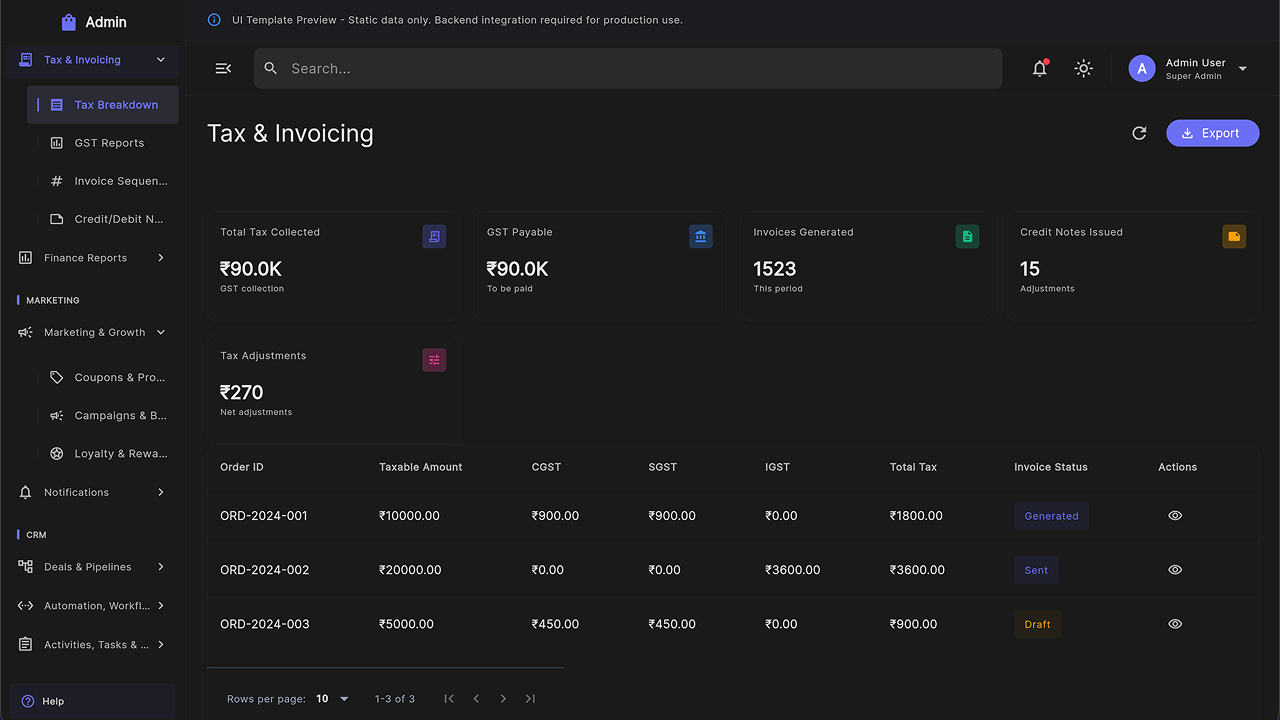Viewport: 1280px width, 720px height.
Task: Click the Admin shopping bag logo
Action: click(x=68, y=22)
